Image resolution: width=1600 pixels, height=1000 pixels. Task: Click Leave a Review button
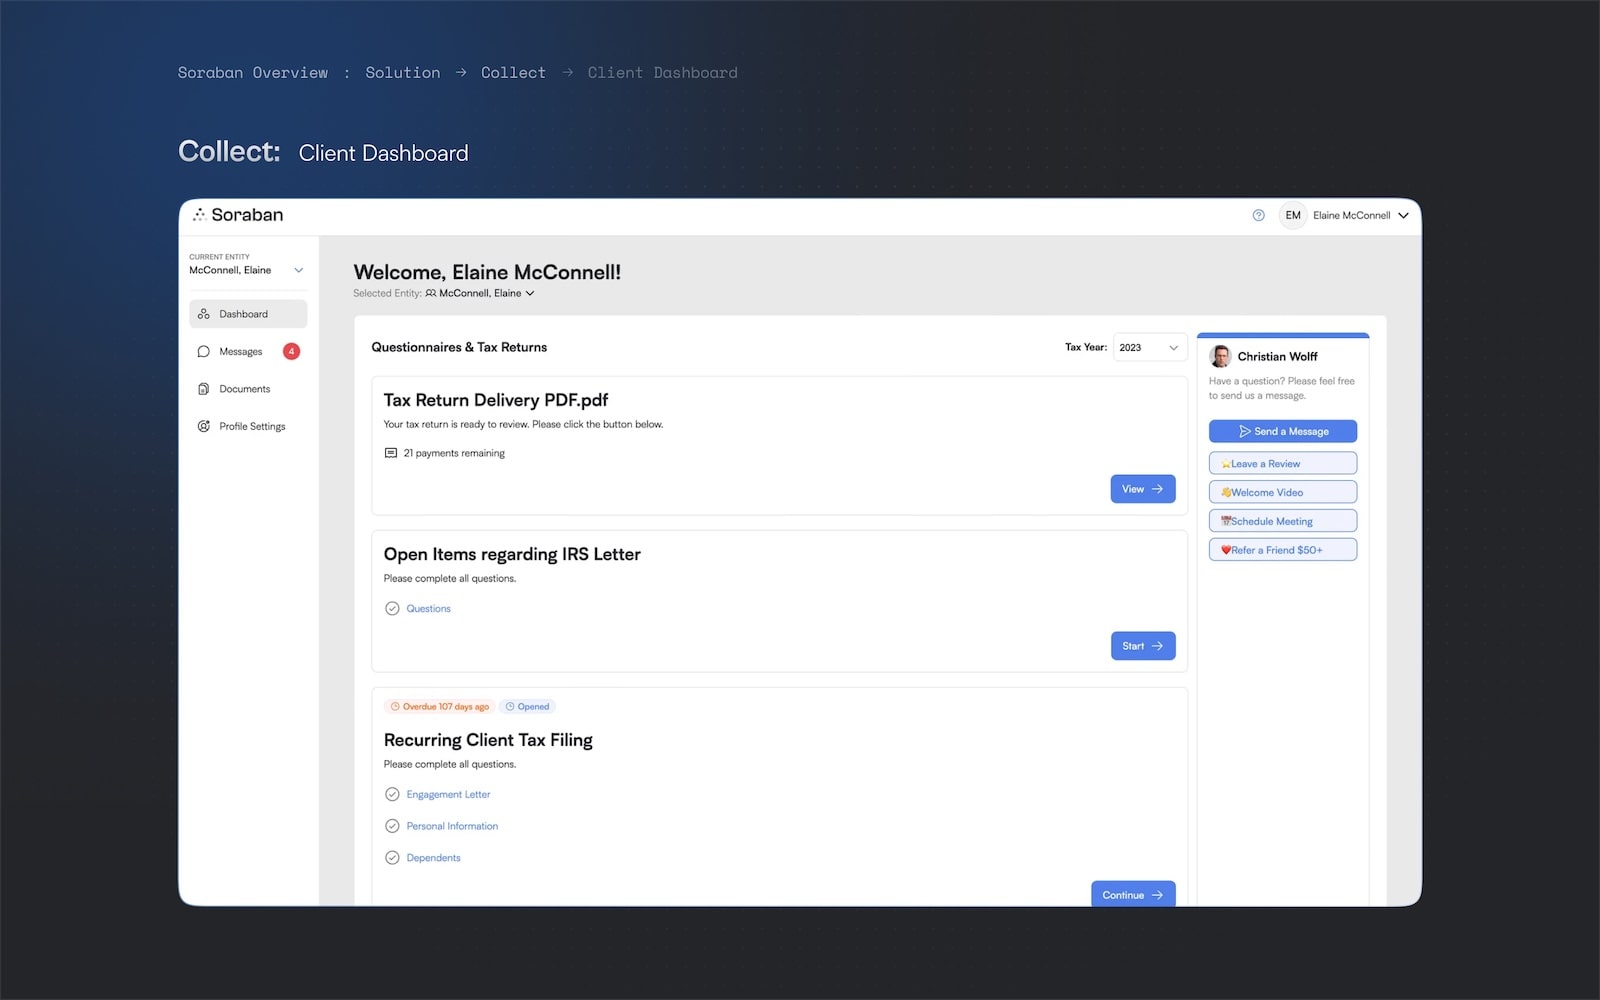(x=1283, y=463)
